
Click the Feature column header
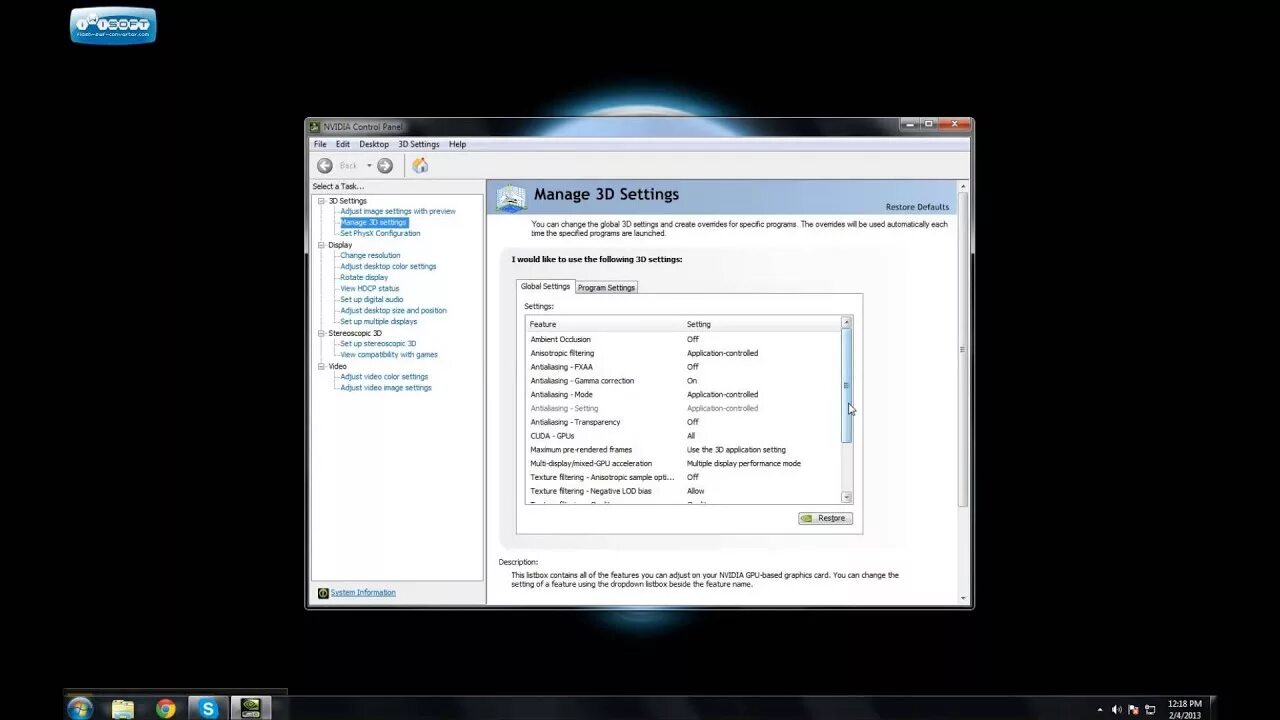click(x=604, y=324)
